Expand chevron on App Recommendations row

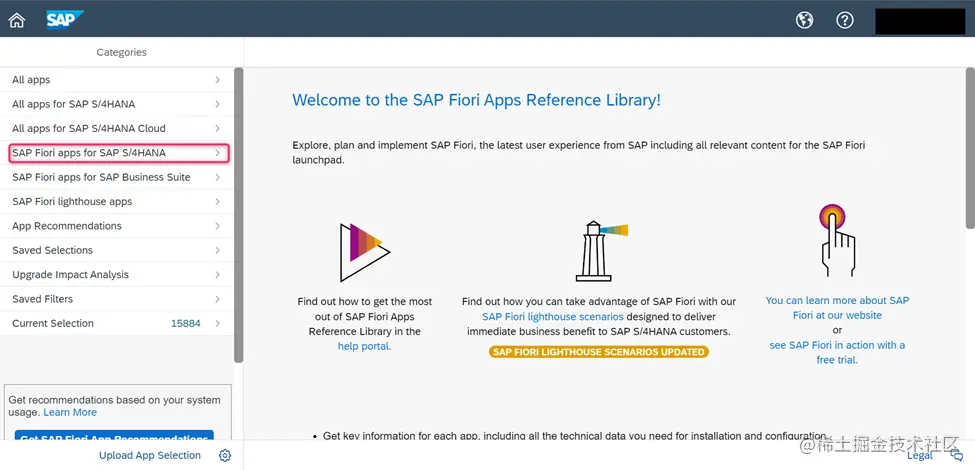[x=218, y=226]
